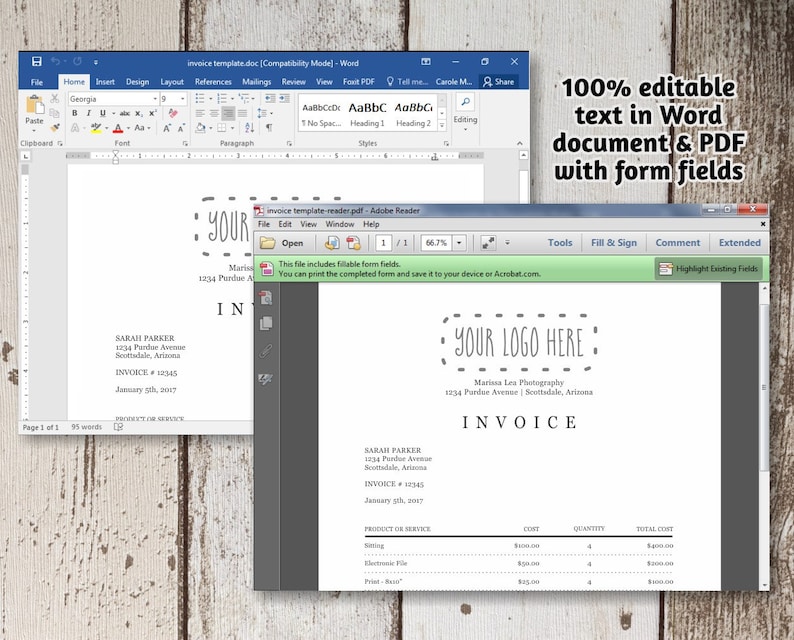Toggle superscript formatting
This screenshot has height=640, width=794.
click(x=152, y=113)
